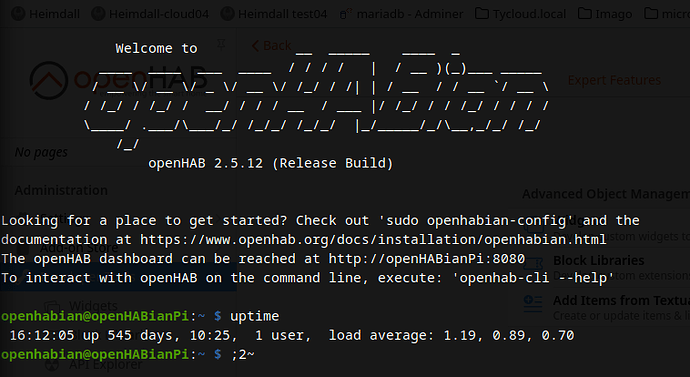The height and width of the screenshot is (377, 690).
Task: Click http://openHABianPi:8080 URL in terminal
Action: point(426,259)
